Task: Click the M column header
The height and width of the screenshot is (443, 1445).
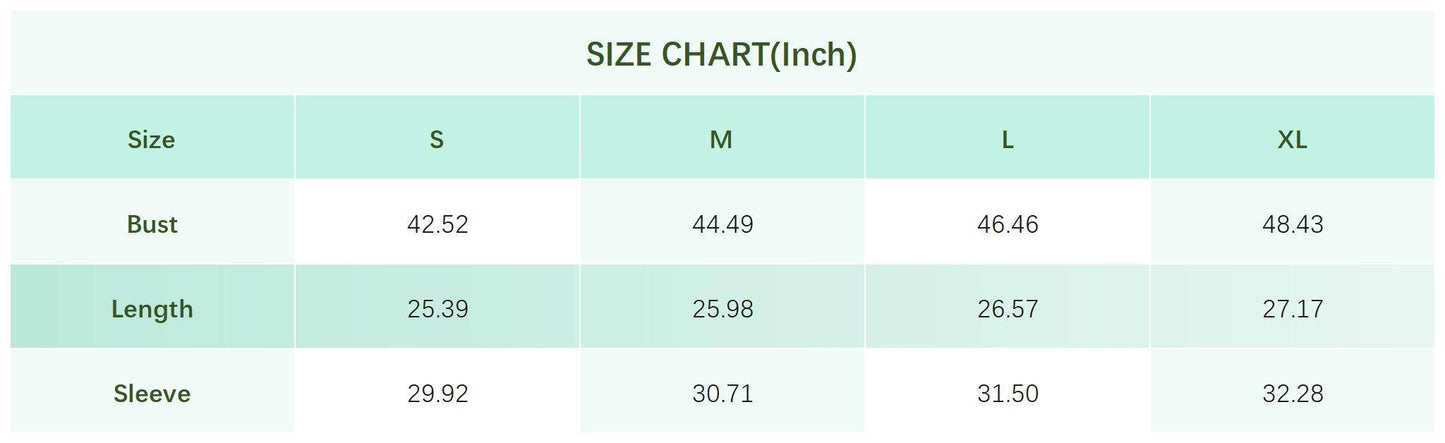Action: [x=721, y=140]
